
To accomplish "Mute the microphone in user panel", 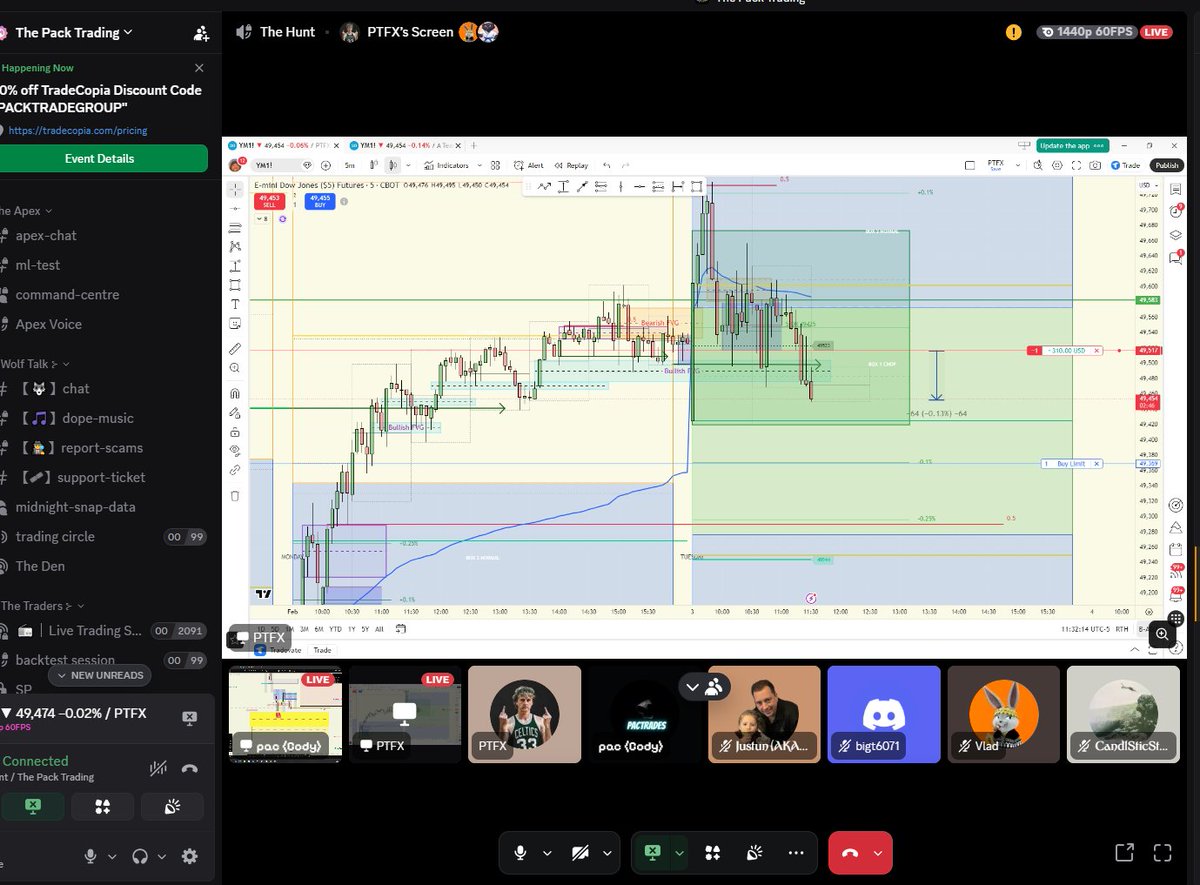I will pos(90,856).
